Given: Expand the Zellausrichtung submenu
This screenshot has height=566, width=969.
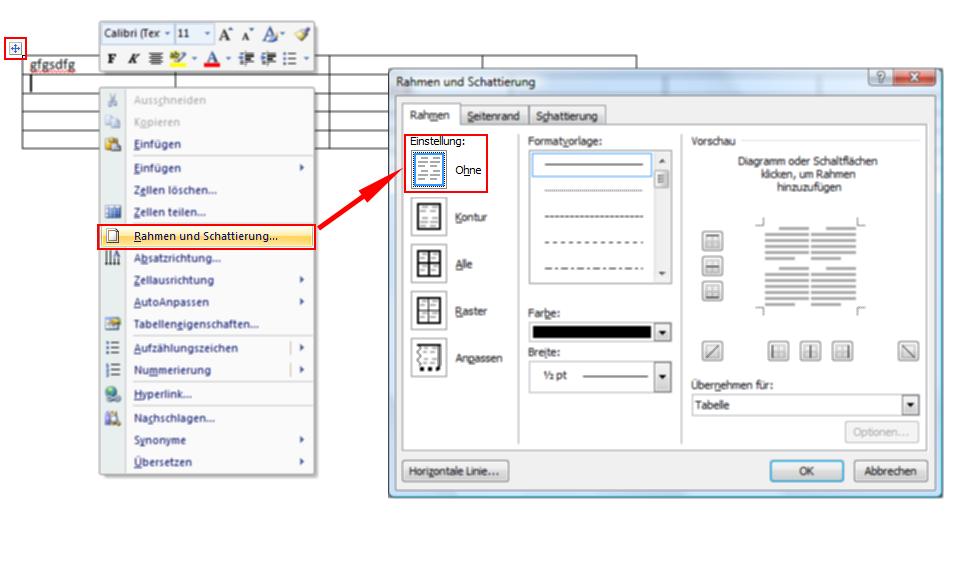Looking at the screenshot, I should click(302, 280).
